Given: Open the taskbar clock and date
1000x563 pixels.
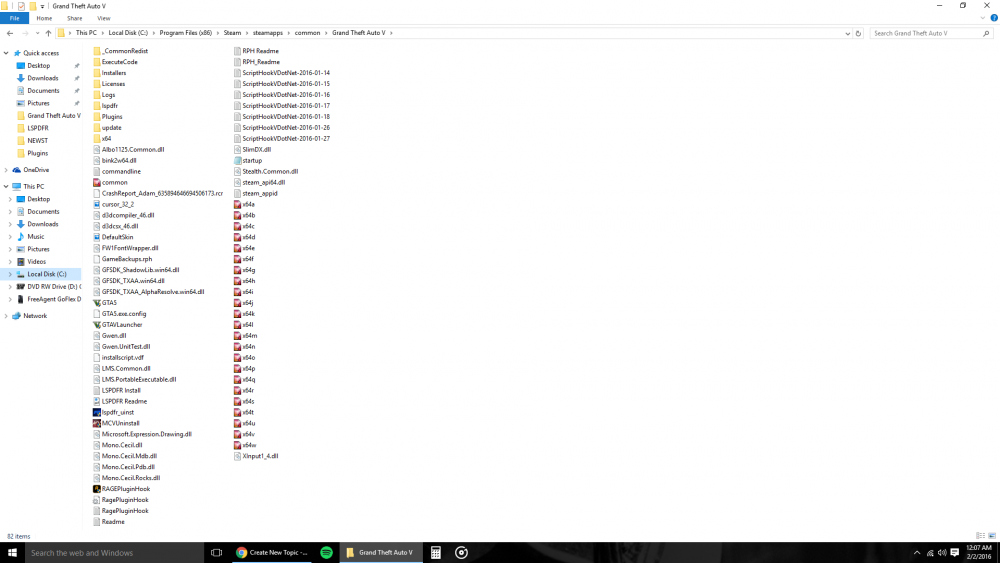Looking at the screenshot, I should pyautogui.click(x=978, y=553).
